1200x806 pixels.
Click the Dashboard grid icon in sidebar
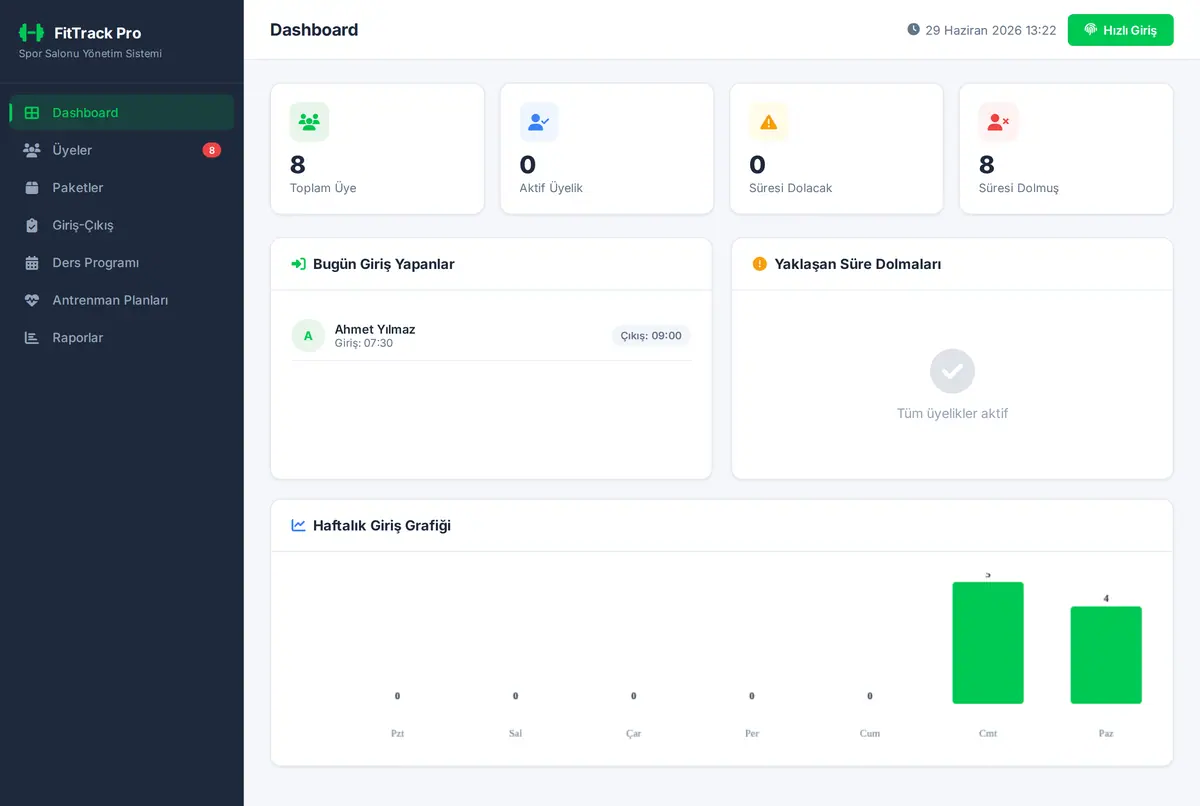tap(32, 113)
